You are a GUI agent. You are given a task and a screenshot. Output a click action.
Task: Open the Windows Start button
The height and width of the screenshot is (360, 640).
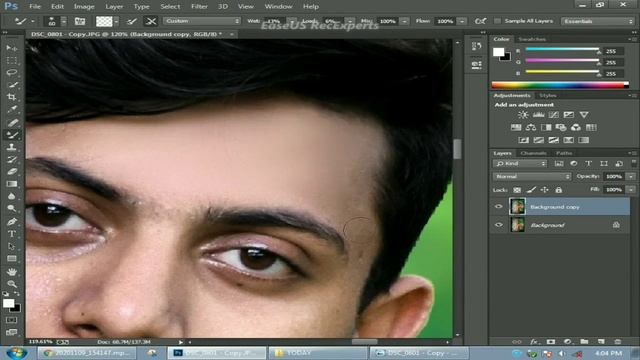(x=17, y=353)
